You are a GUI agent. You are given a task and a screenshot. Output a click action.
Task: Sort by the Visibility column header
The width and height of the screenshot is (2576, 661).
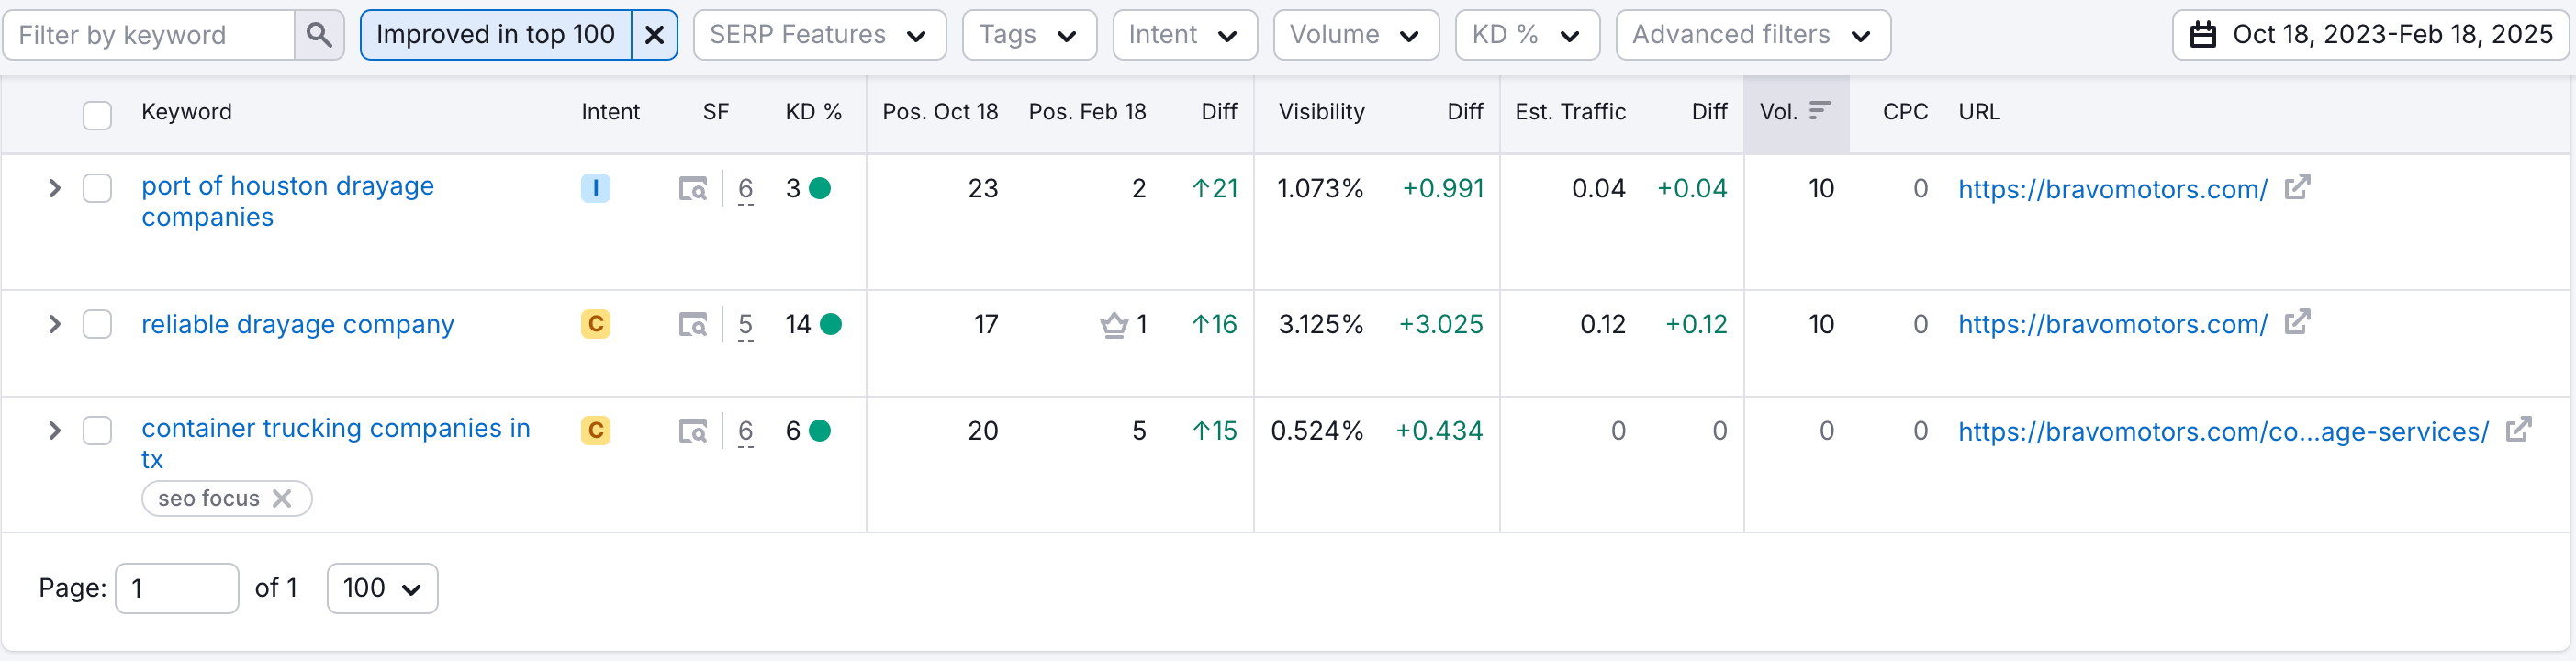1321,112
